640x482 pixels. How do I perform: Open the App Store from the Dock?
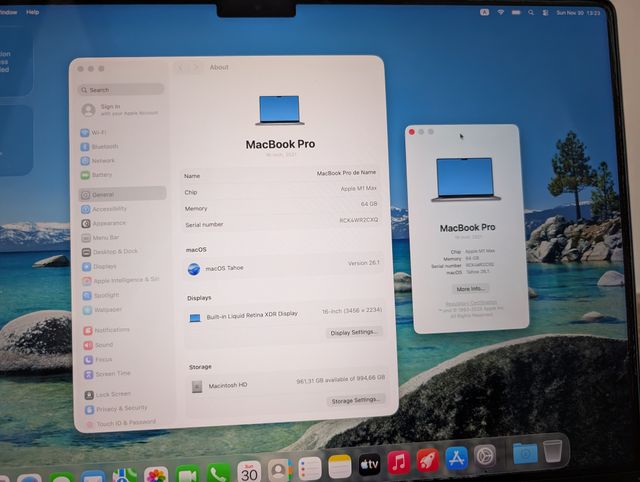[456, 458]
